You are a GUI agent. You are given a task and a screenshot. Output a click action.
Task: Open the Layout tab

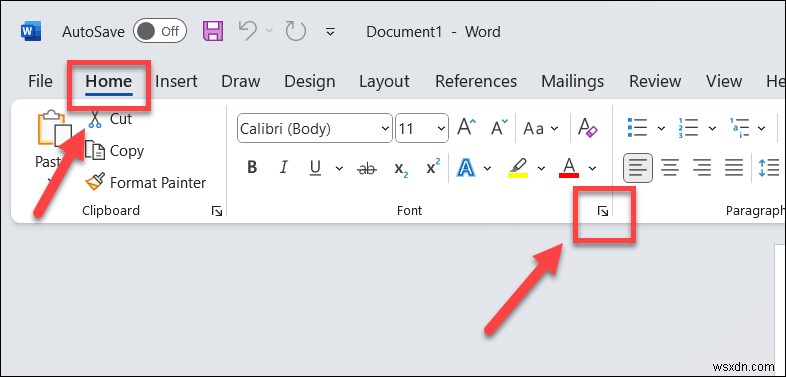(384, 81)
